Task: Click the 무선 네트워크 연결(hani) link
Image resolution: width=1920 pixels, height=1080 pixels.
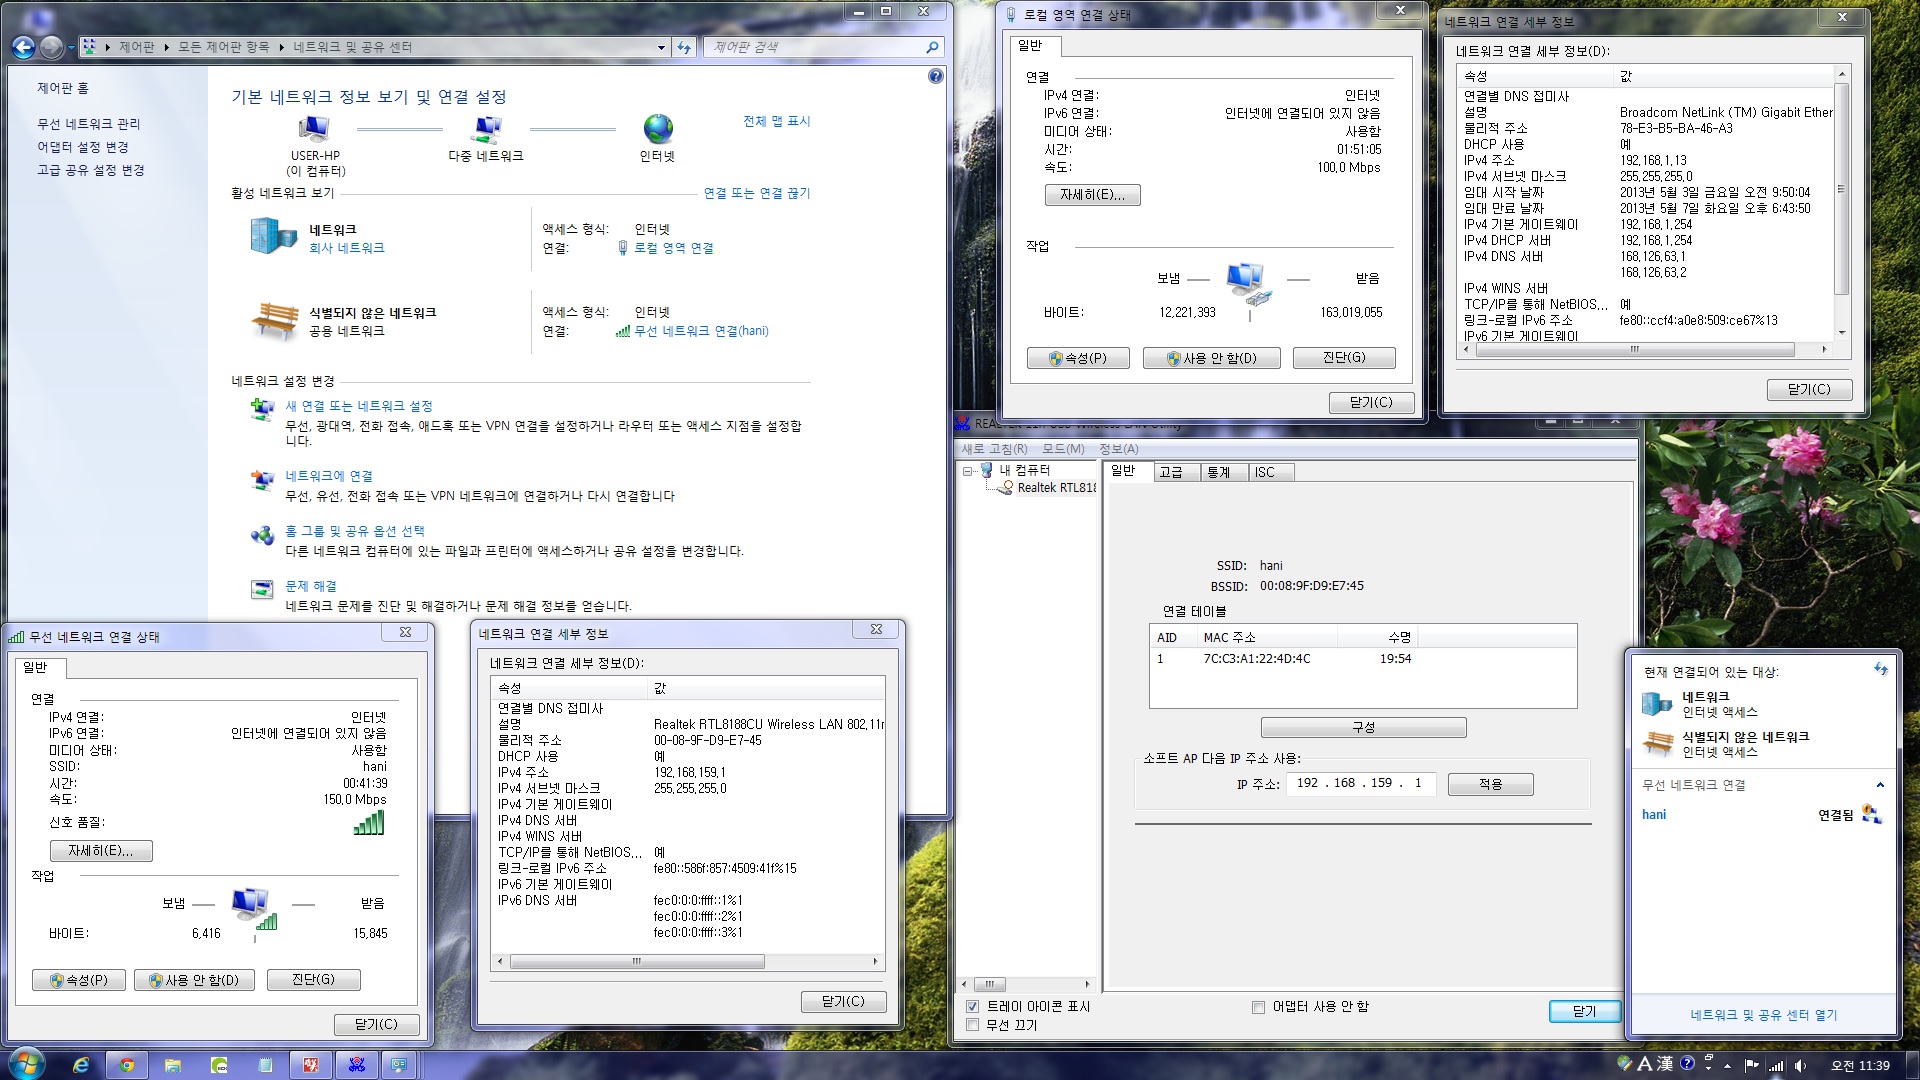Action: (x=701, y=331)
